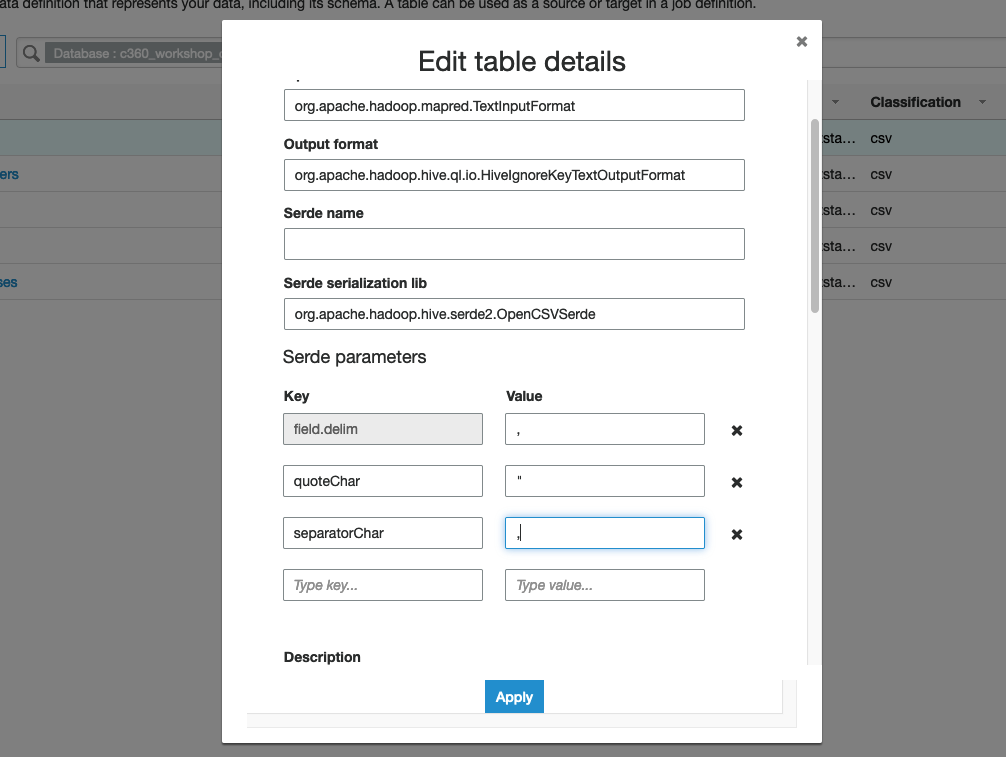Viewport: 1006px width, 757px height.
Task: Edit the Input format text field
Action: [x=514, y=105]
